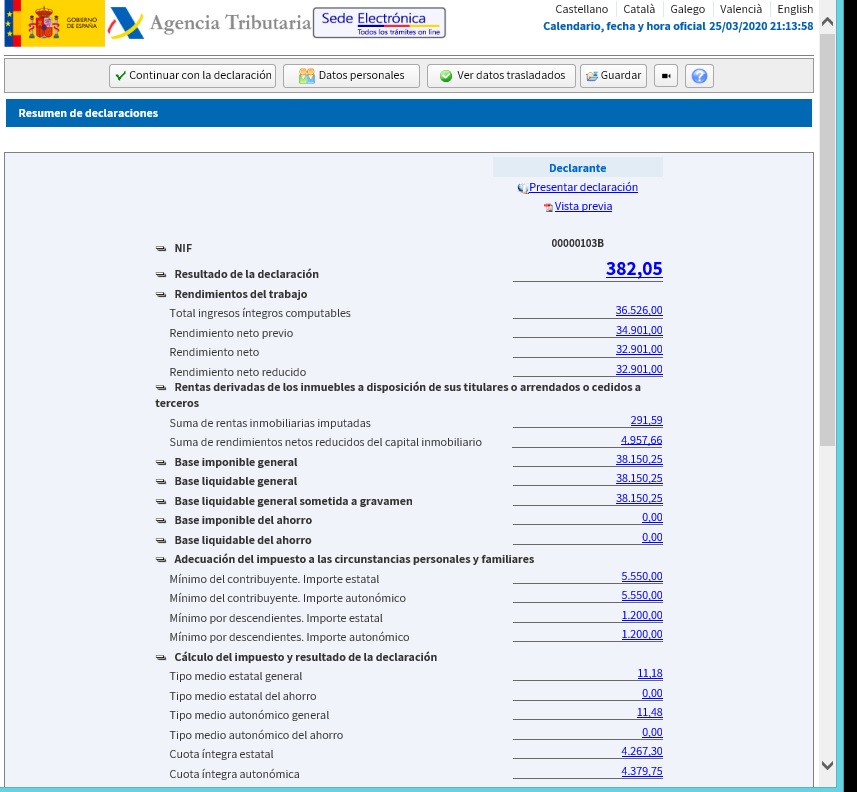857x792 pixels.
Task: Open the Vista previa PDF link
Action: (582, 206)
